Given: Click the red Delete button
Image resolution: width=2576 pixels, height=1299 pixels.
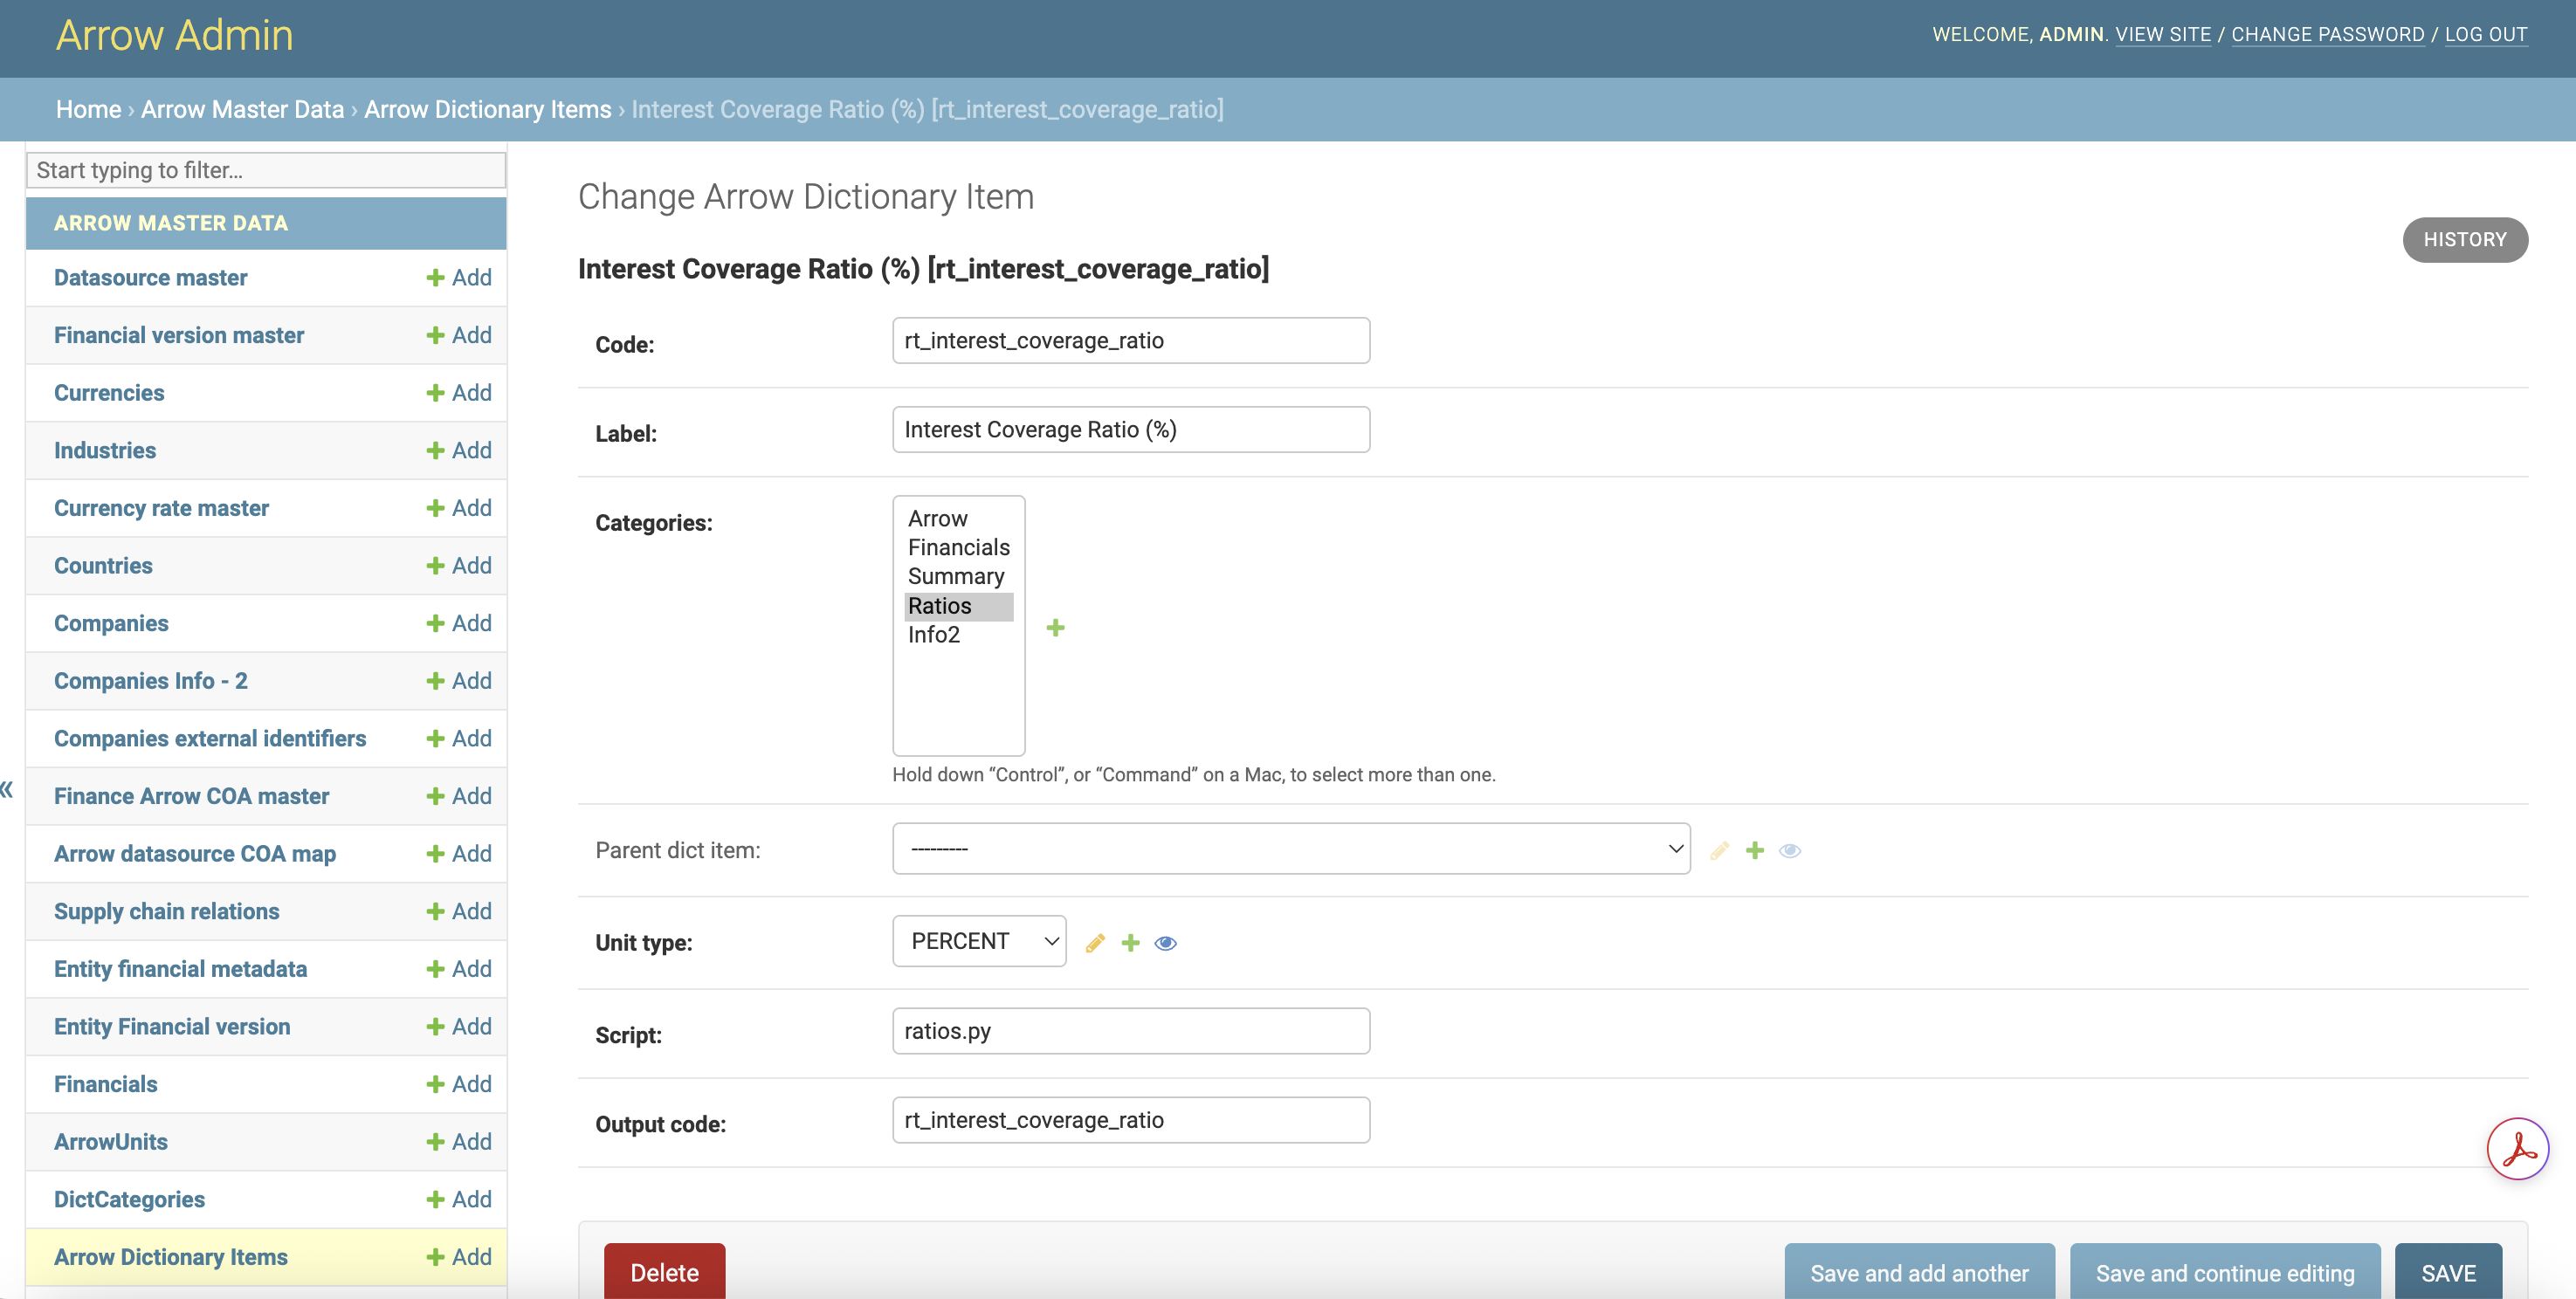Looking at the screenshot, I should coord(664,1272).
